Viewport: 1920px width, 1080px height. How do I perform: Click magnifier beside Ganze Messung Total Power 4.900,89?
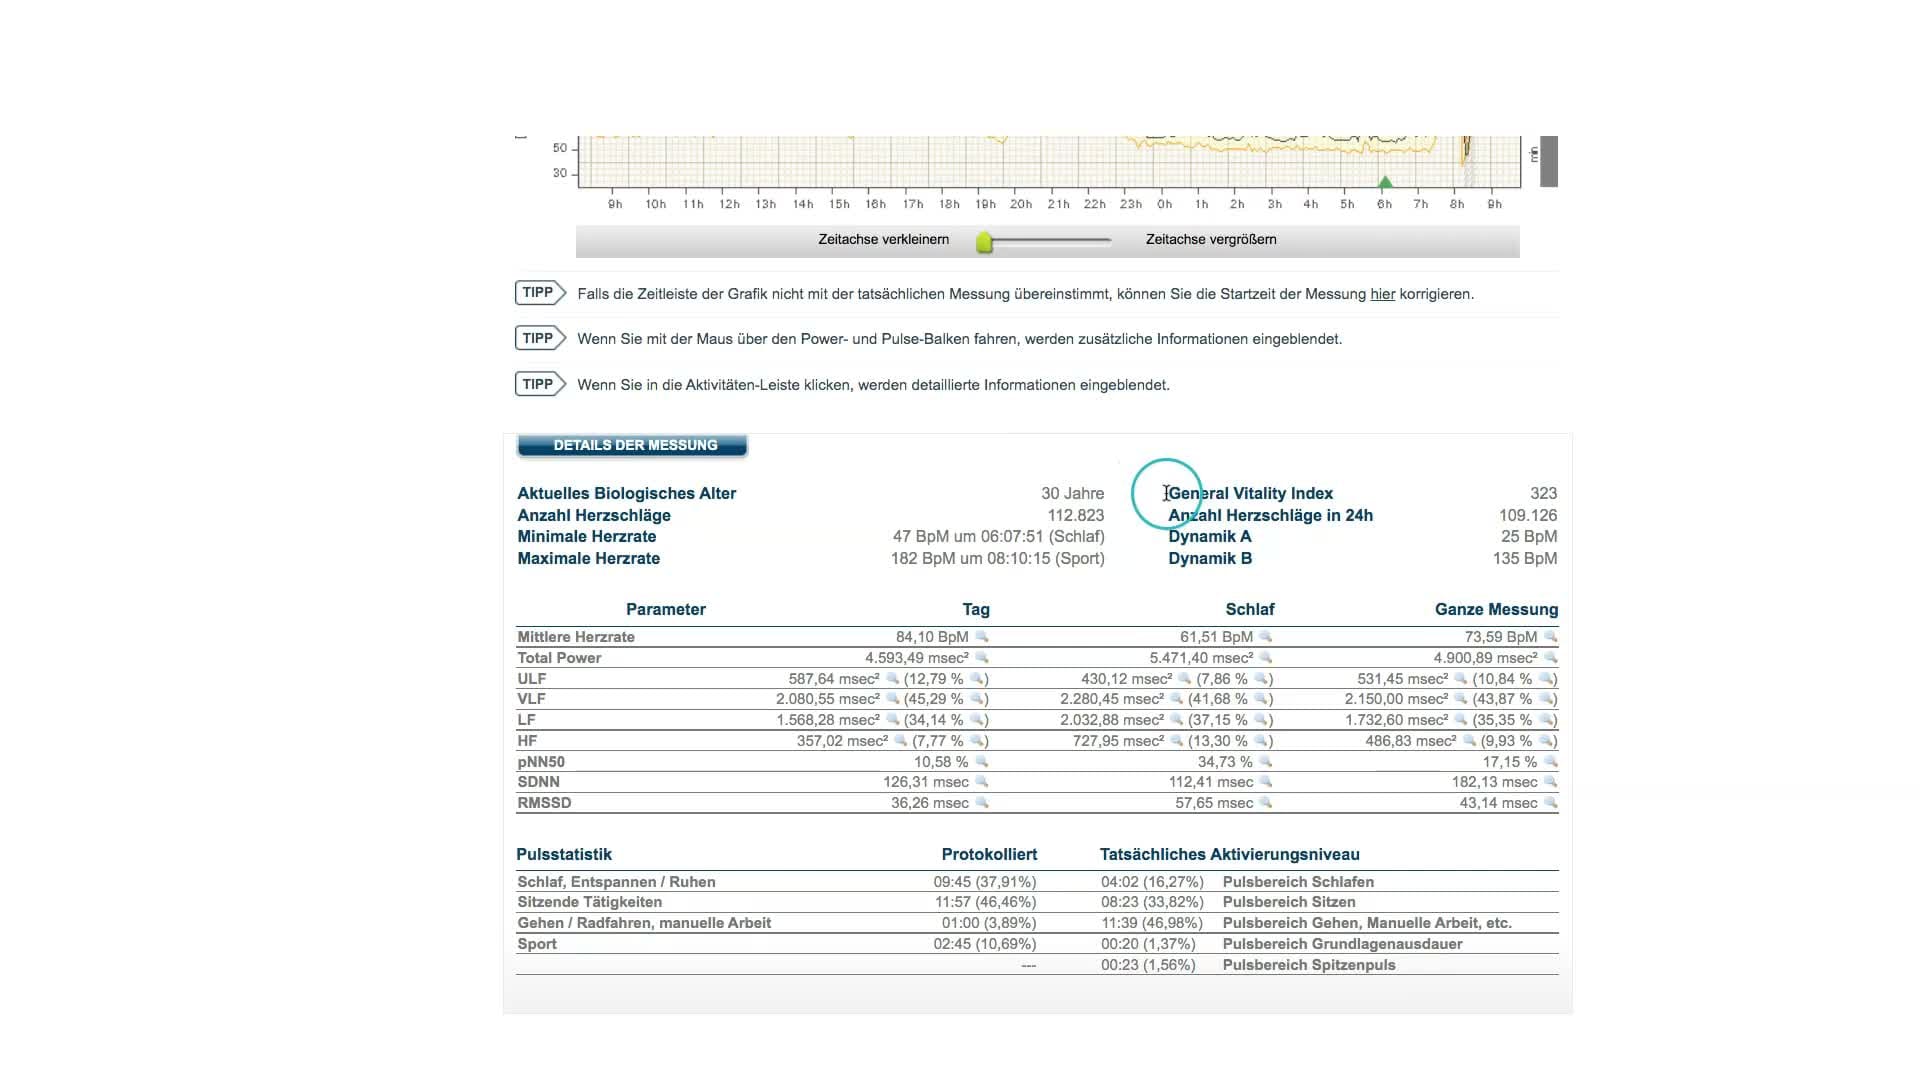[x=1551, y=658]
